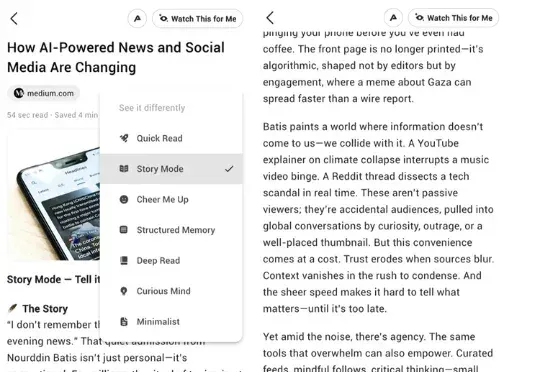The width and height of the screenshot is (540, 372).
Task: Click the Story Mode book icon
Action: click(x=124, y=169)
